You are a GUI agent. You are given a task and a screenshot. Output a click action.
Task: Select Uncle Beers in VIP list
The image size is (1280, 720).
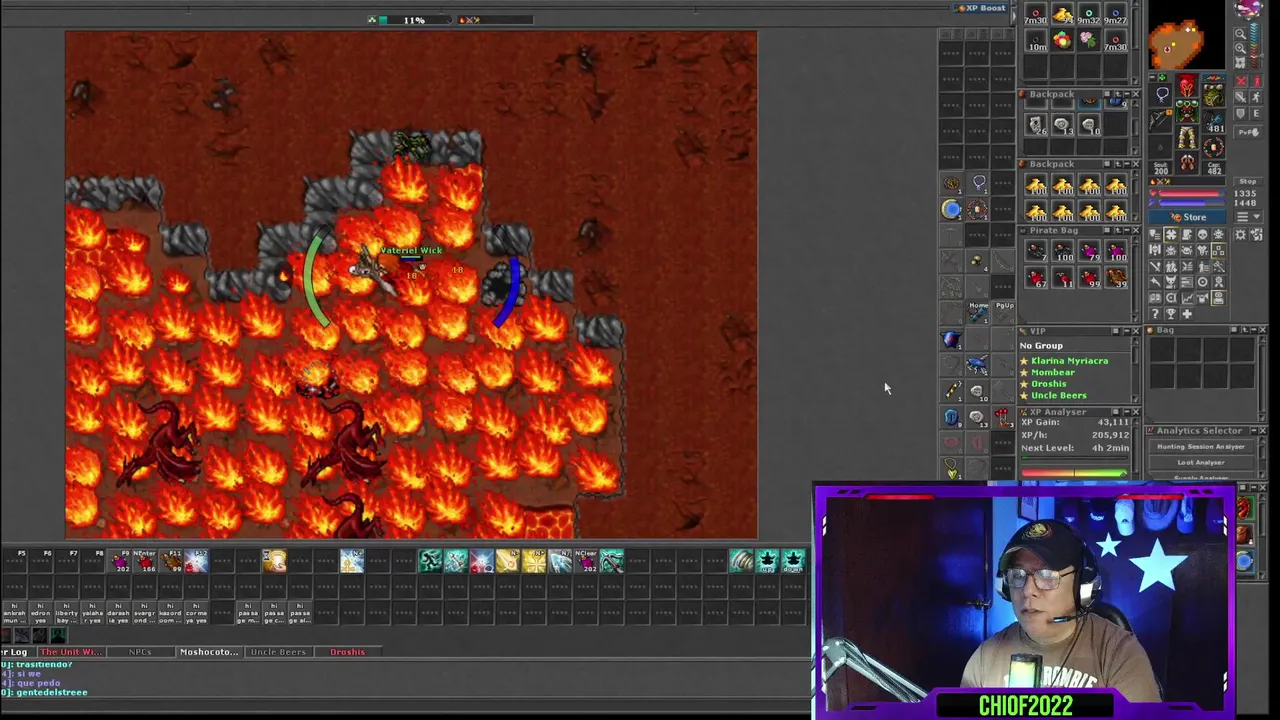[1059, 396]
